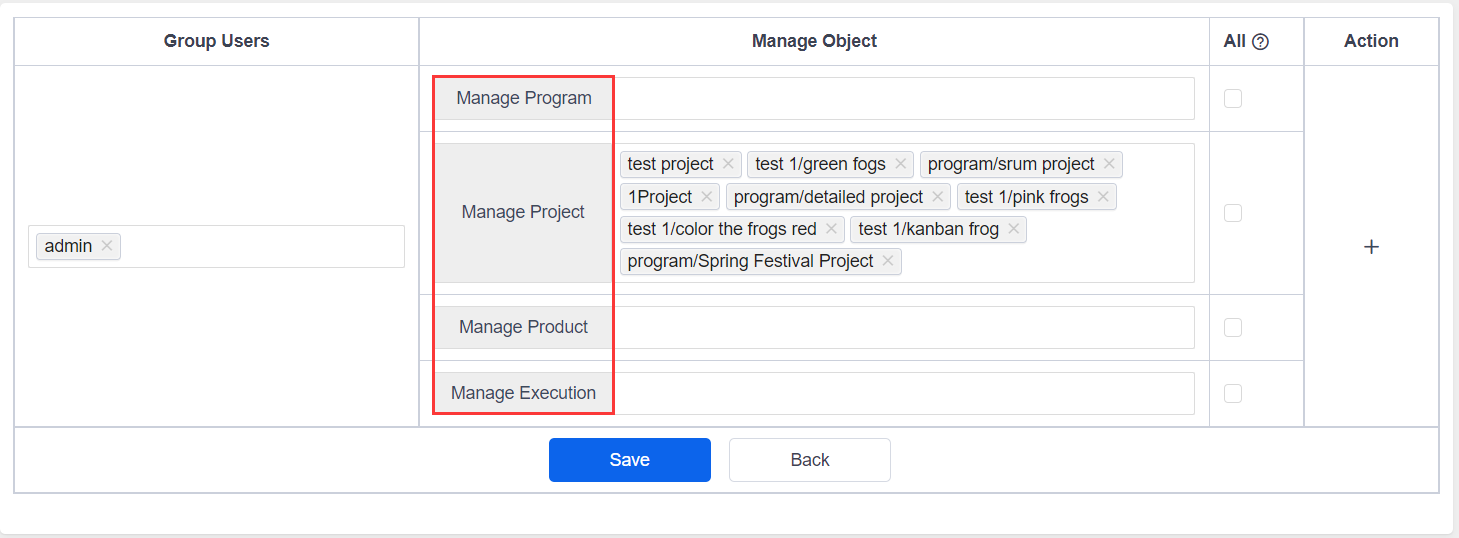Tick All checkbox for Manage Execution
The width and height of the screenshot is (1459, 538).
coord(1233,393)
